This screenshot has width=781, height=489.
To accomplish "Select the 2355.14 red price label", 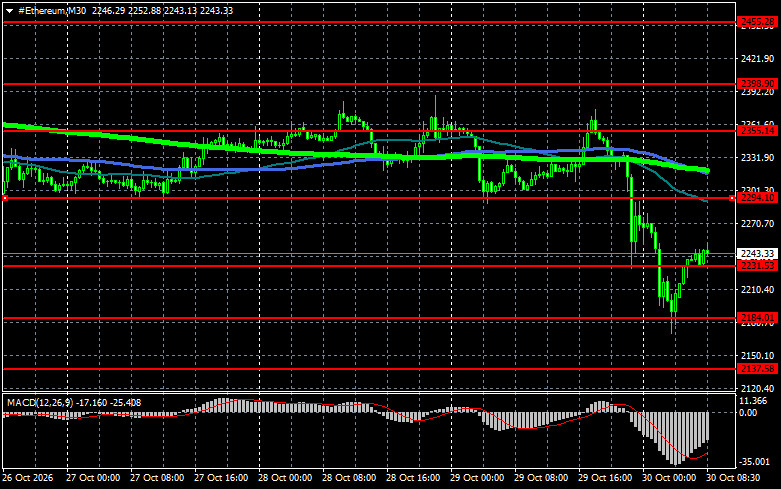I will pyautogui.click(x=757, y=131).
